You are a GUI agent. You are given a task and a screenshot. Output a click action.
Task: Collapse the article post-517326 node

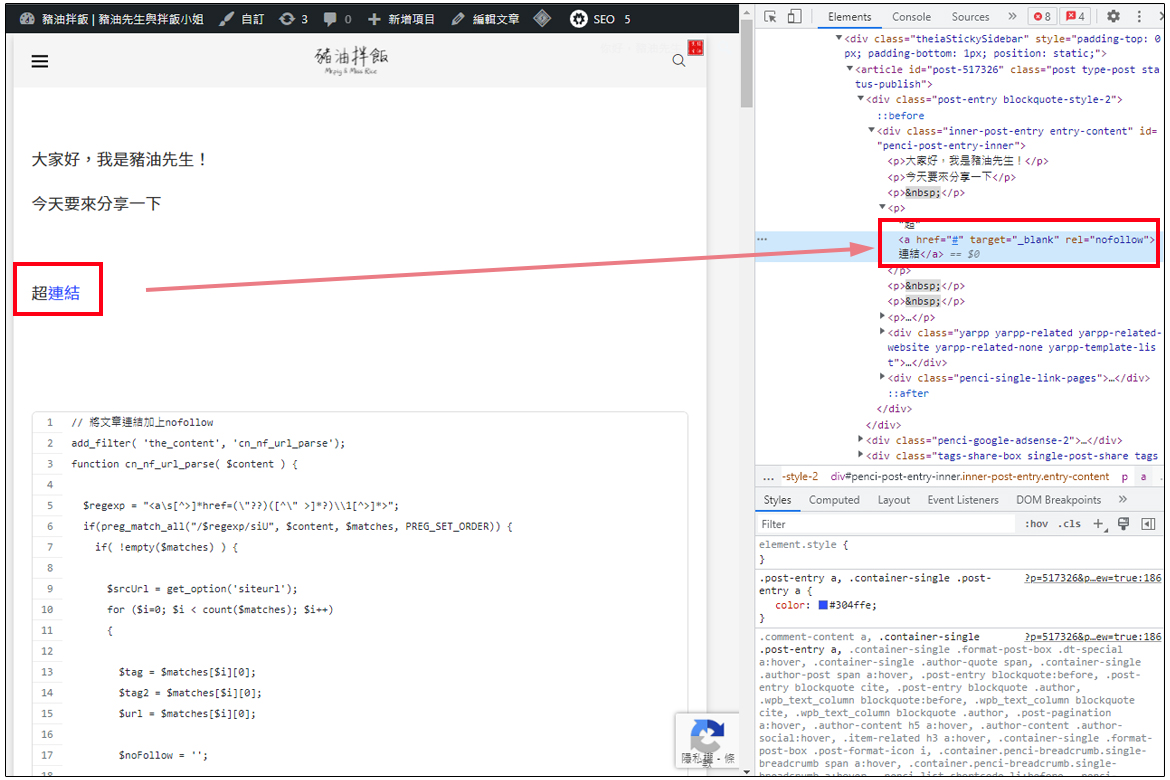[x=849, y=69]
